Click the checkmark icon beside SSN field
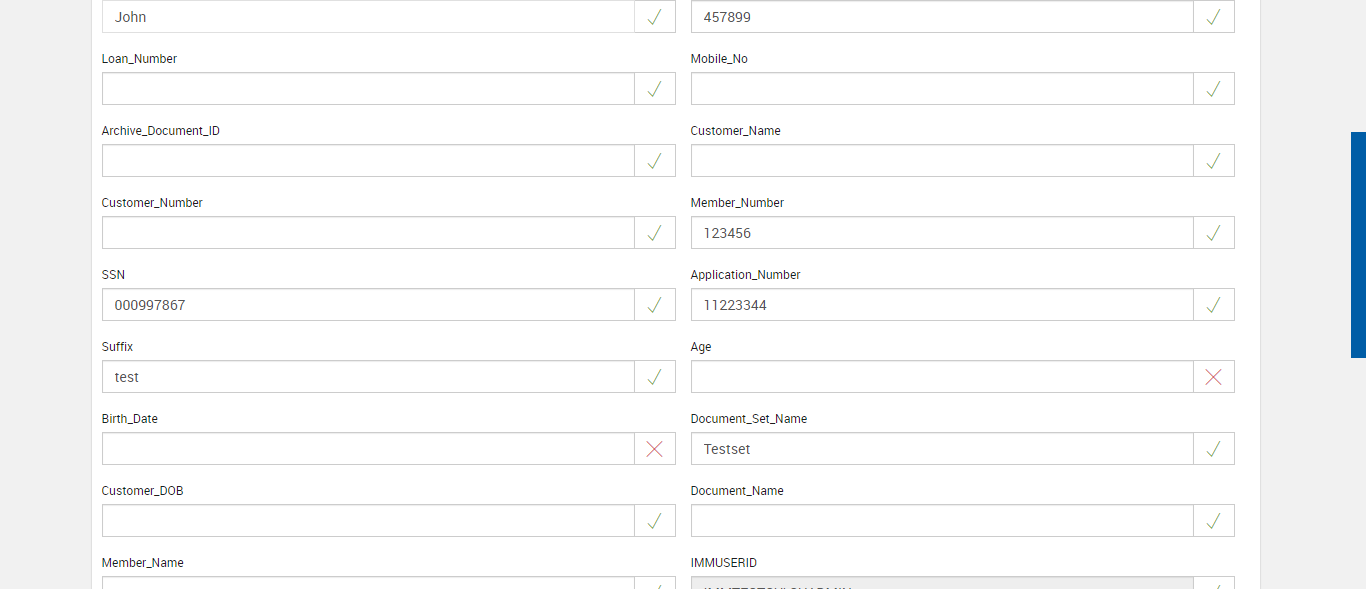Screen dimensions: 1366x589 654,305
